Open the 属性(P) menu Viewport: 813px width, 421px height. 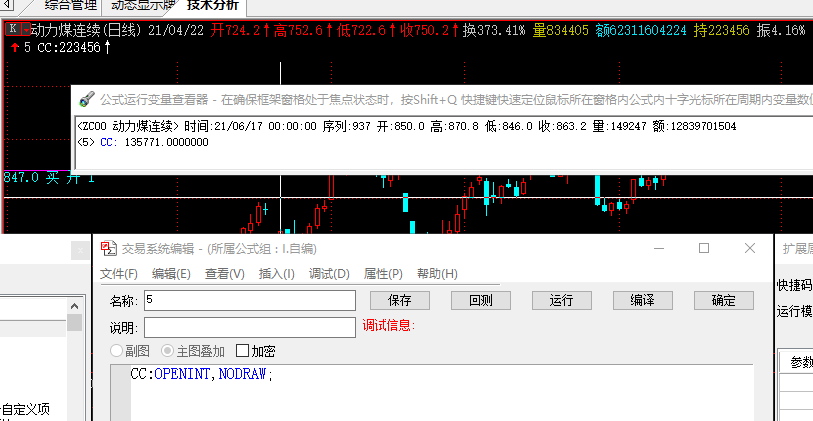pyautogui.click(x=383, y=274)
